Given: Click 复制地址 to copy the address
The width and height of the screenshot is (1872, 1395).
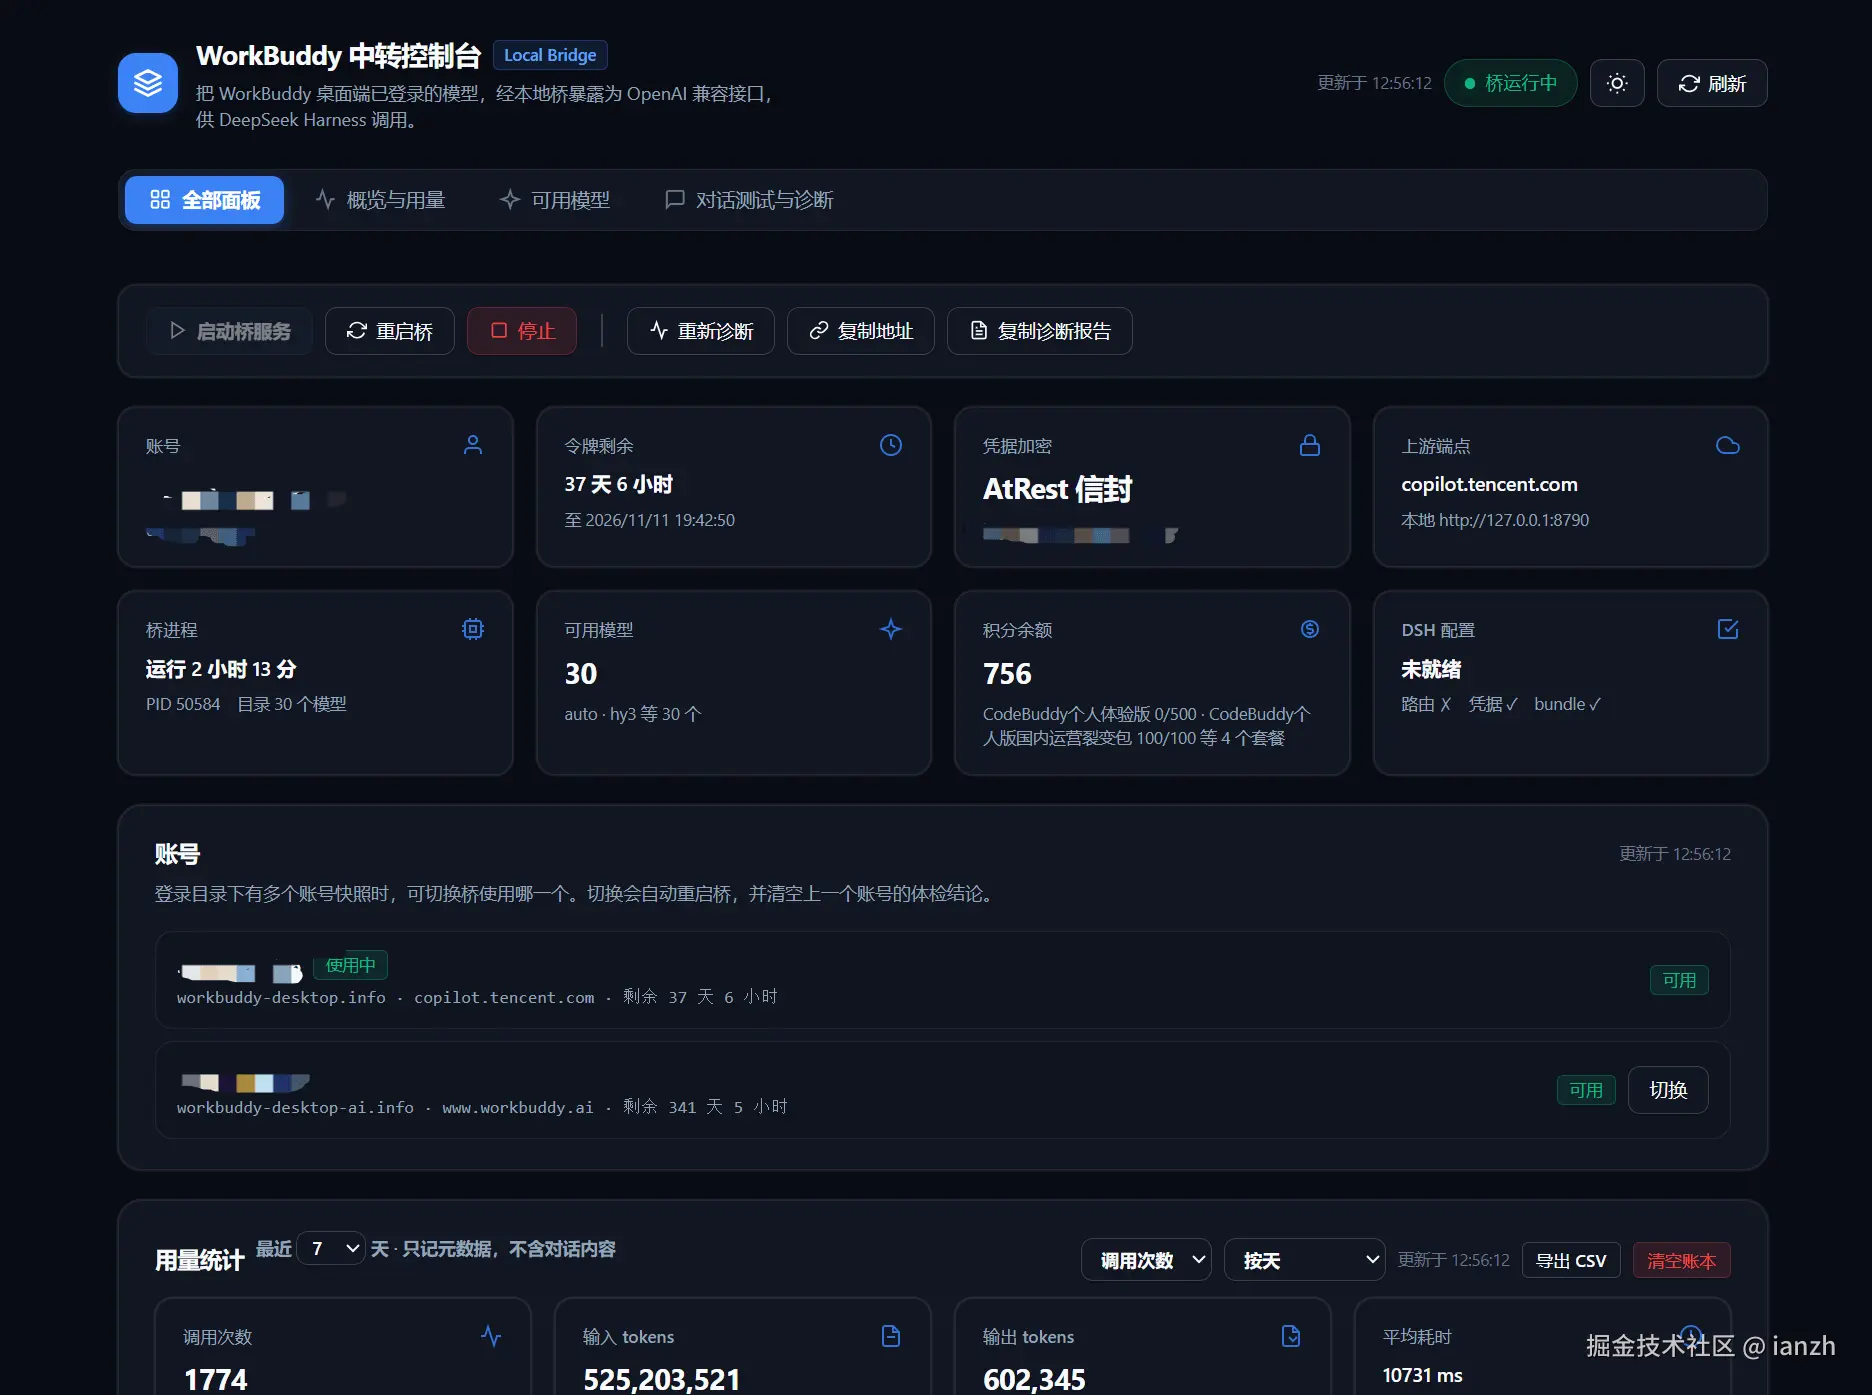Looking at the screenshot, I should pos(861,331).
